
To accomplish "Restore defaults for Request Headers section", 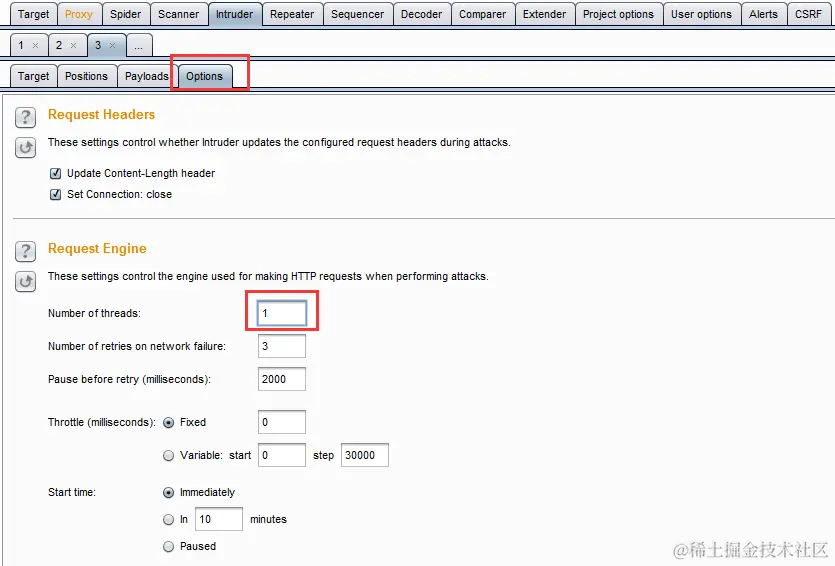I will [26, 147].
